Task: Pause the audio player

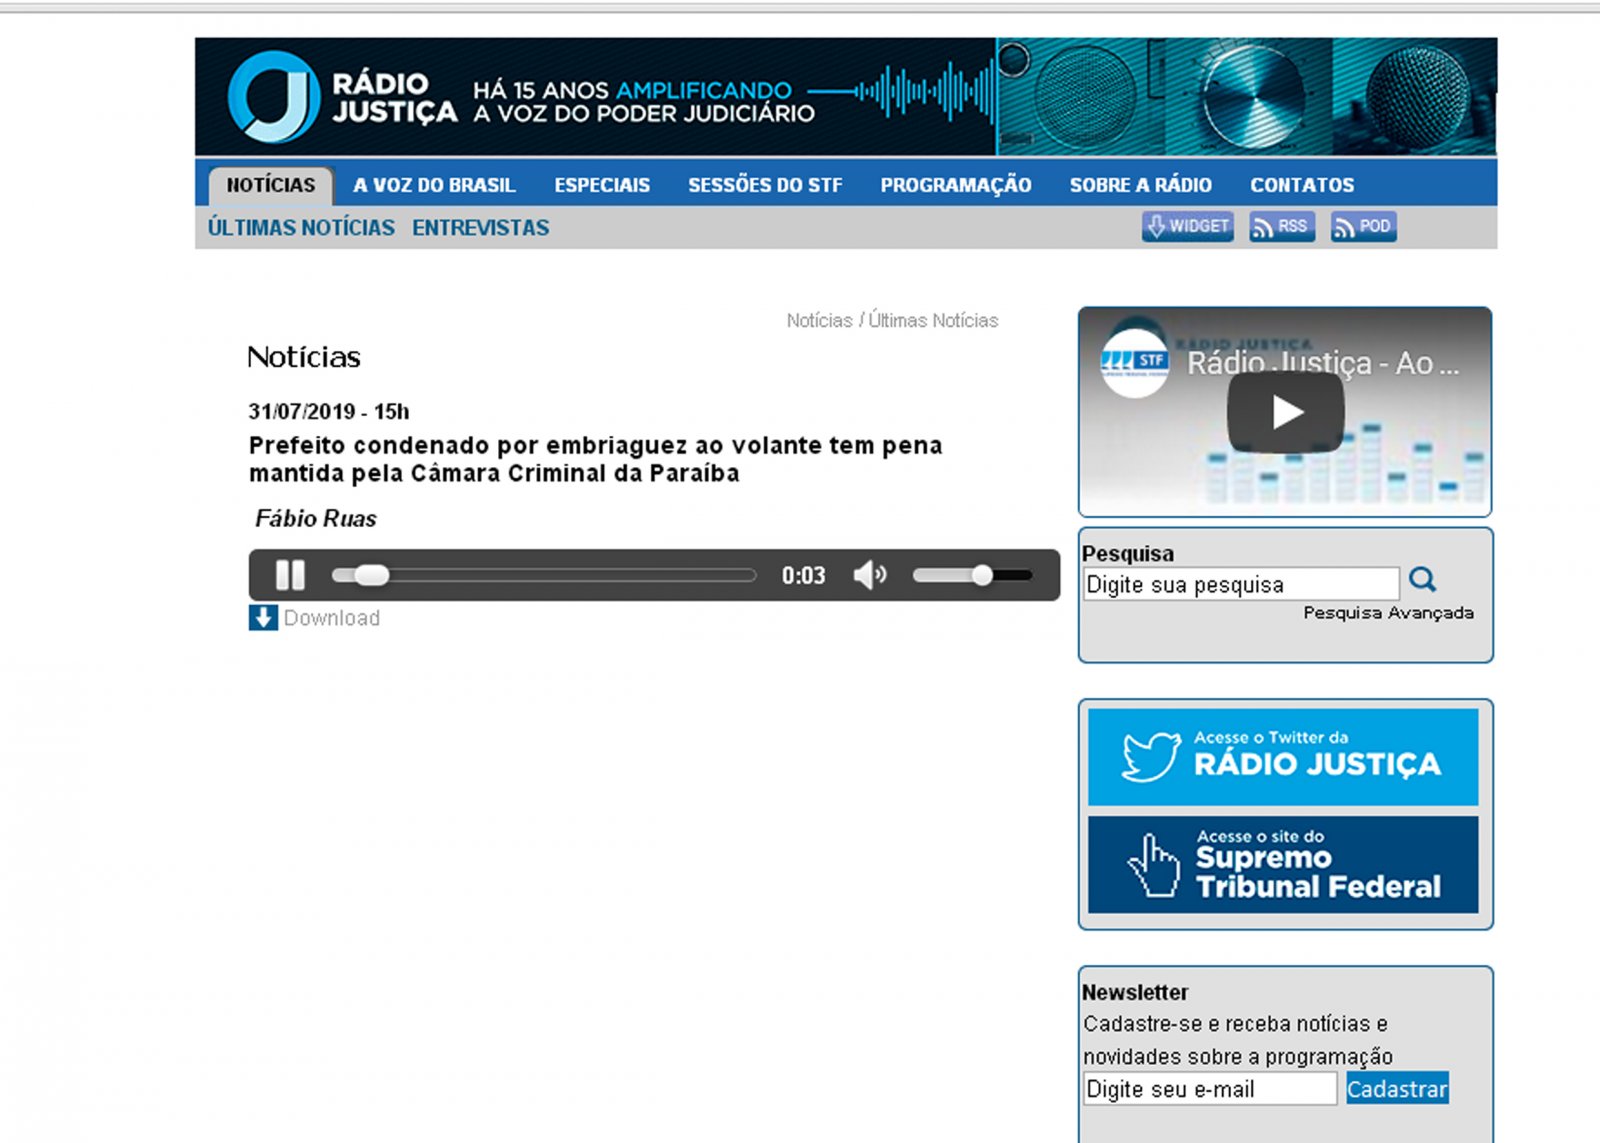Action: [290, 575]
